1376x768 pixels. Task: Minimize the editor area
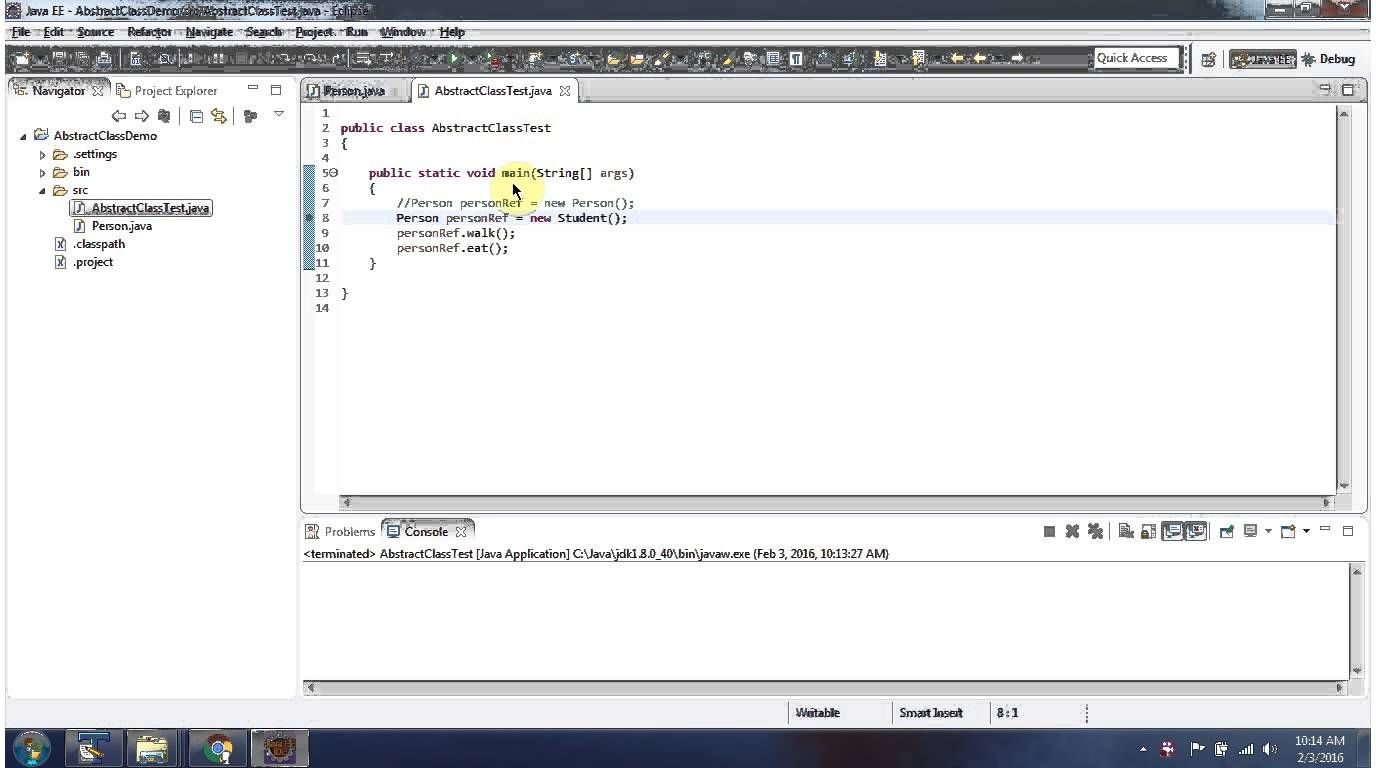coord(1325,89)
